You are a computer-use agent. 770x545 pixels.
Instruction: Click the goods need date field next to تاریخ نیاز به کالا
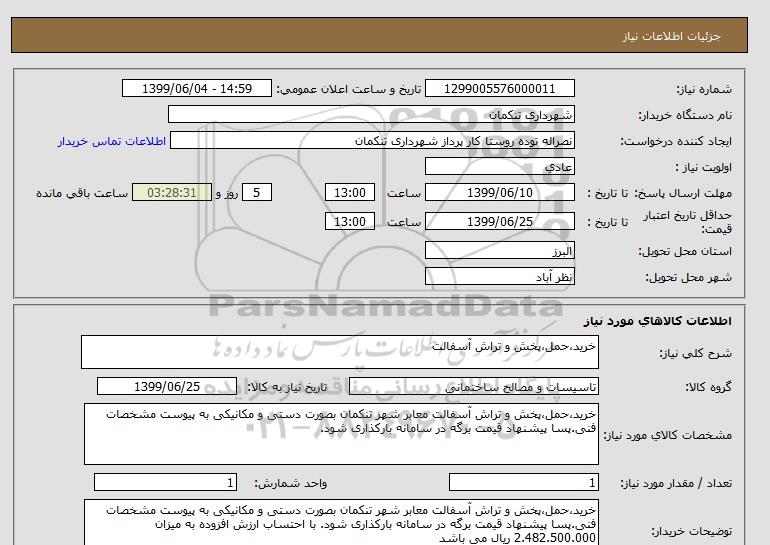click(167, 386)
